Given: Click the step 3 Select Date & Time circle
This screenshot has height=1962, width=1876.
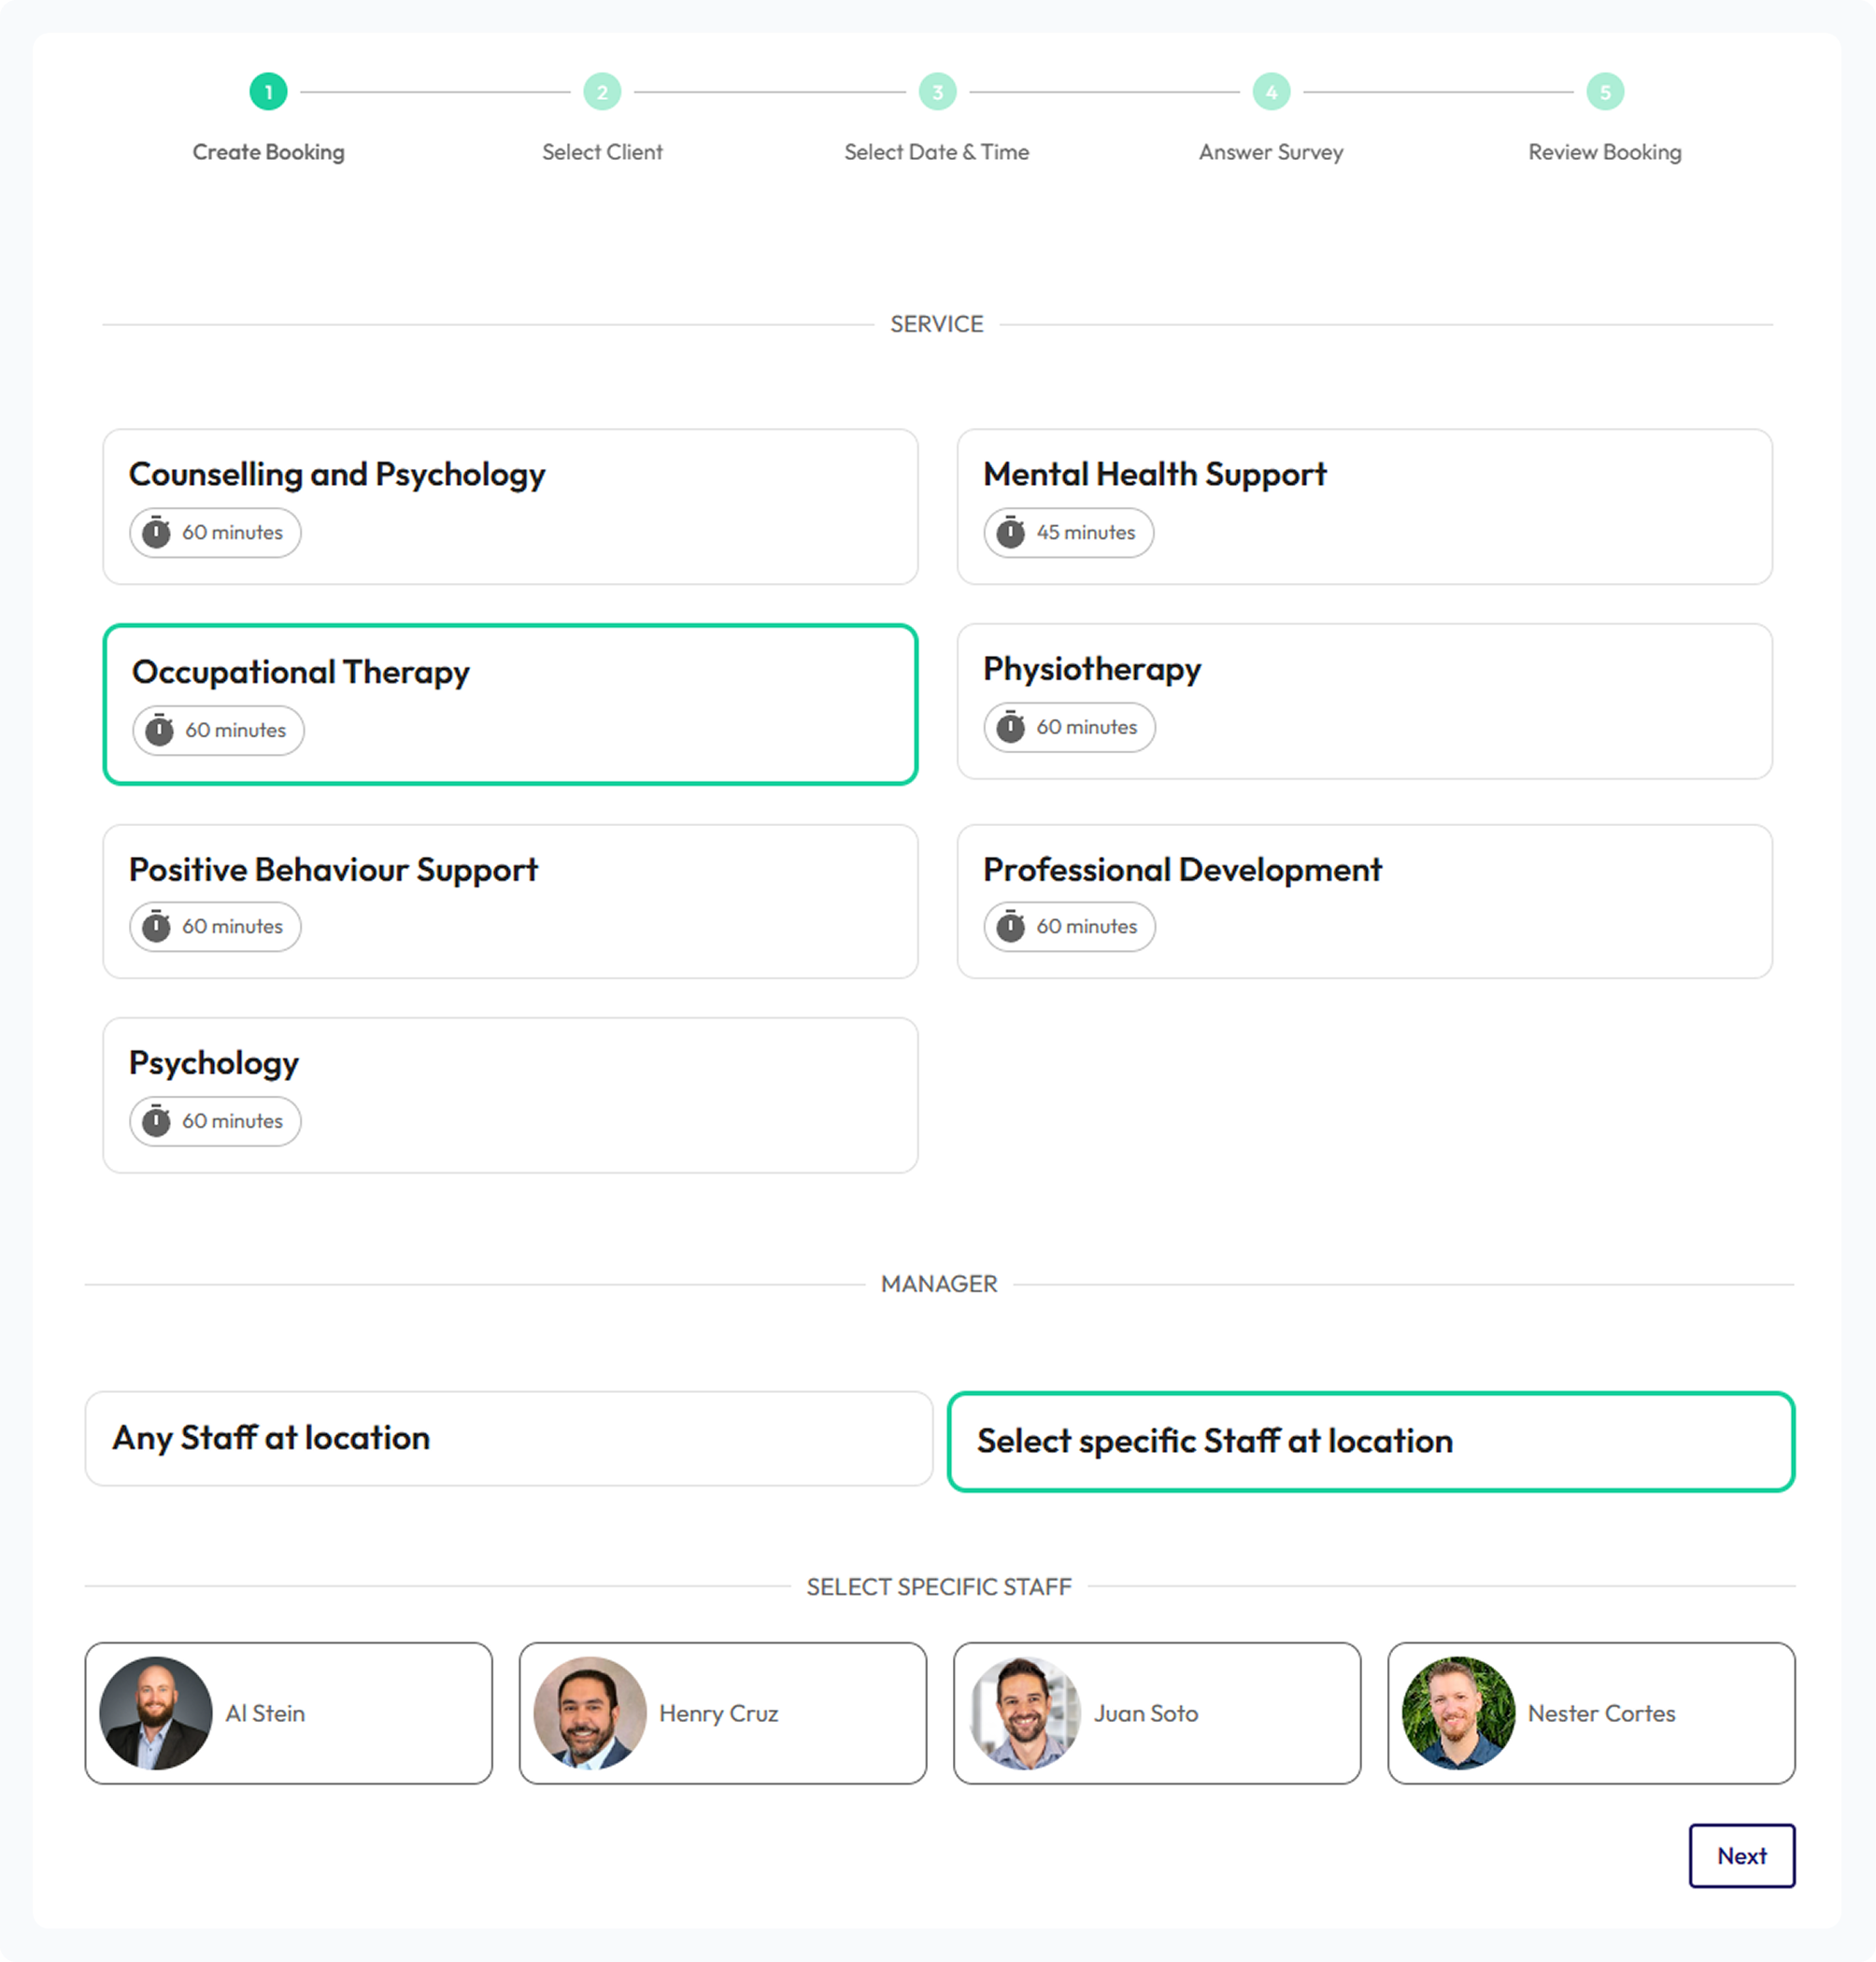Looking at the screenshot, I should pyautogui.click(x=937, y=92).
